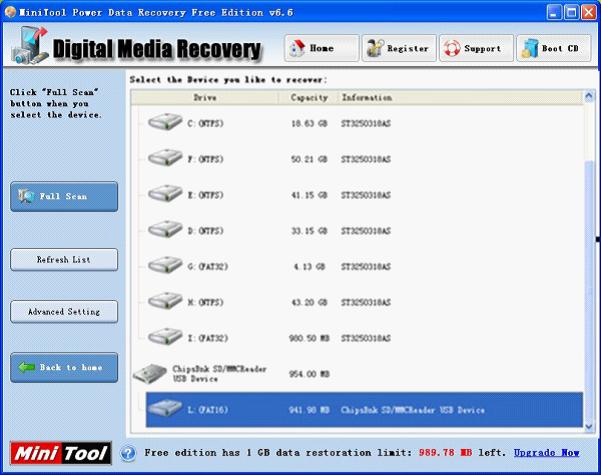
Task: Click the blue help question mark icon
Action: point(128,454)
